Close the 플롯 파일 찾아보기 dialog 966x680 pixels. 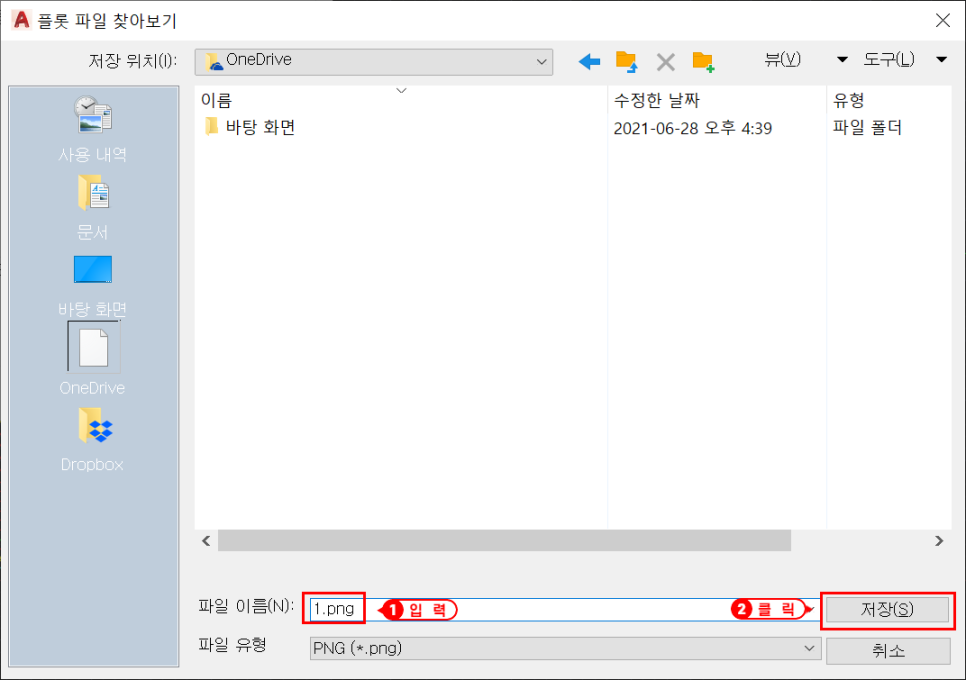(x=943, y=20)
